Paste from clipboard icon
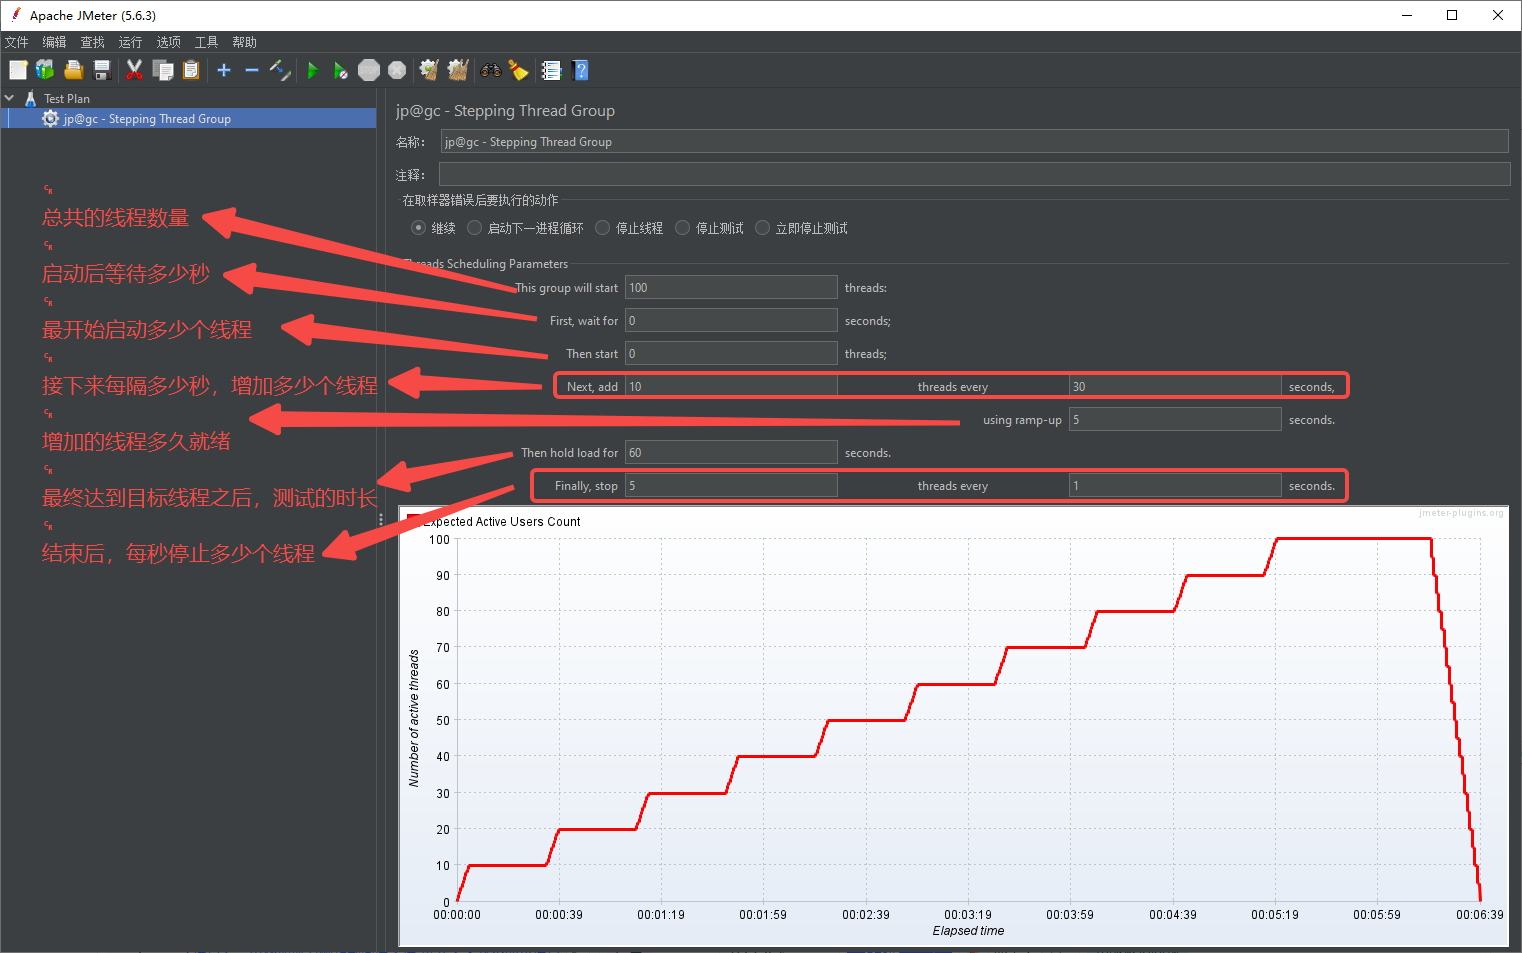This screenshot has width=1522, height=953. coord(191,70)
